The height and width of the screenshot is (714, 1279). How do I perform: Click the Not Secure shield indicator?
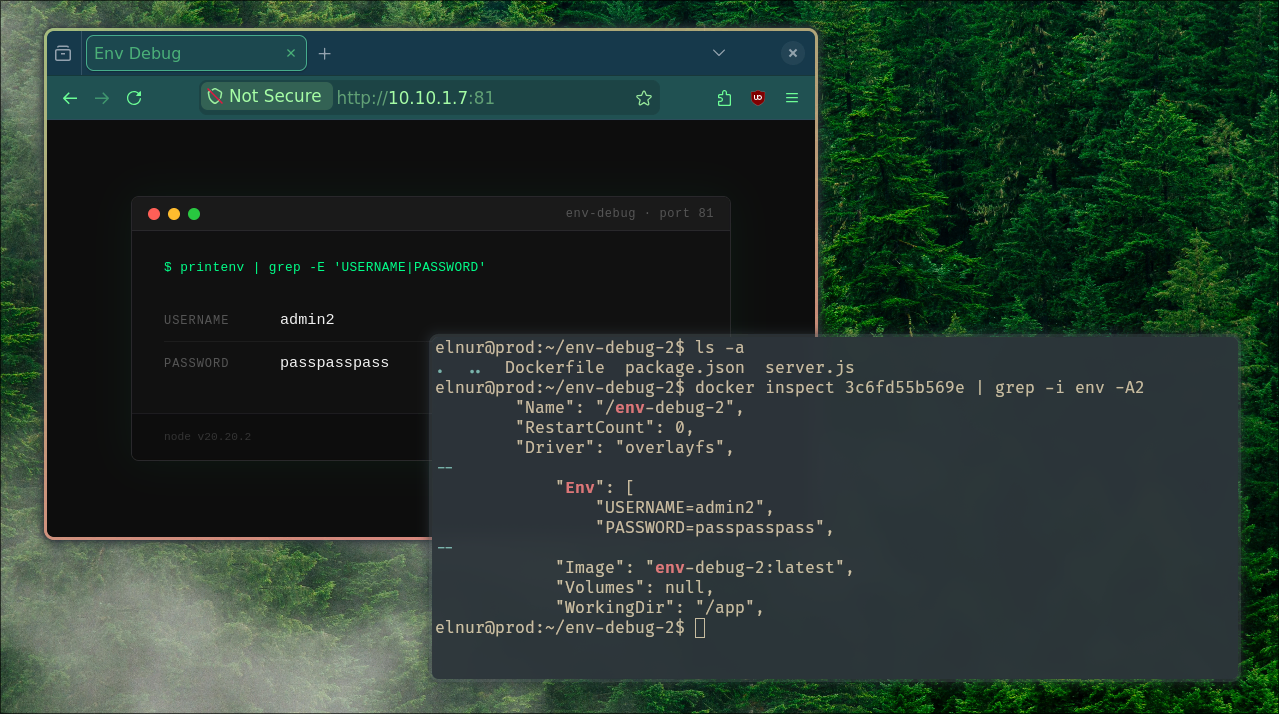(x=267, y=96)
